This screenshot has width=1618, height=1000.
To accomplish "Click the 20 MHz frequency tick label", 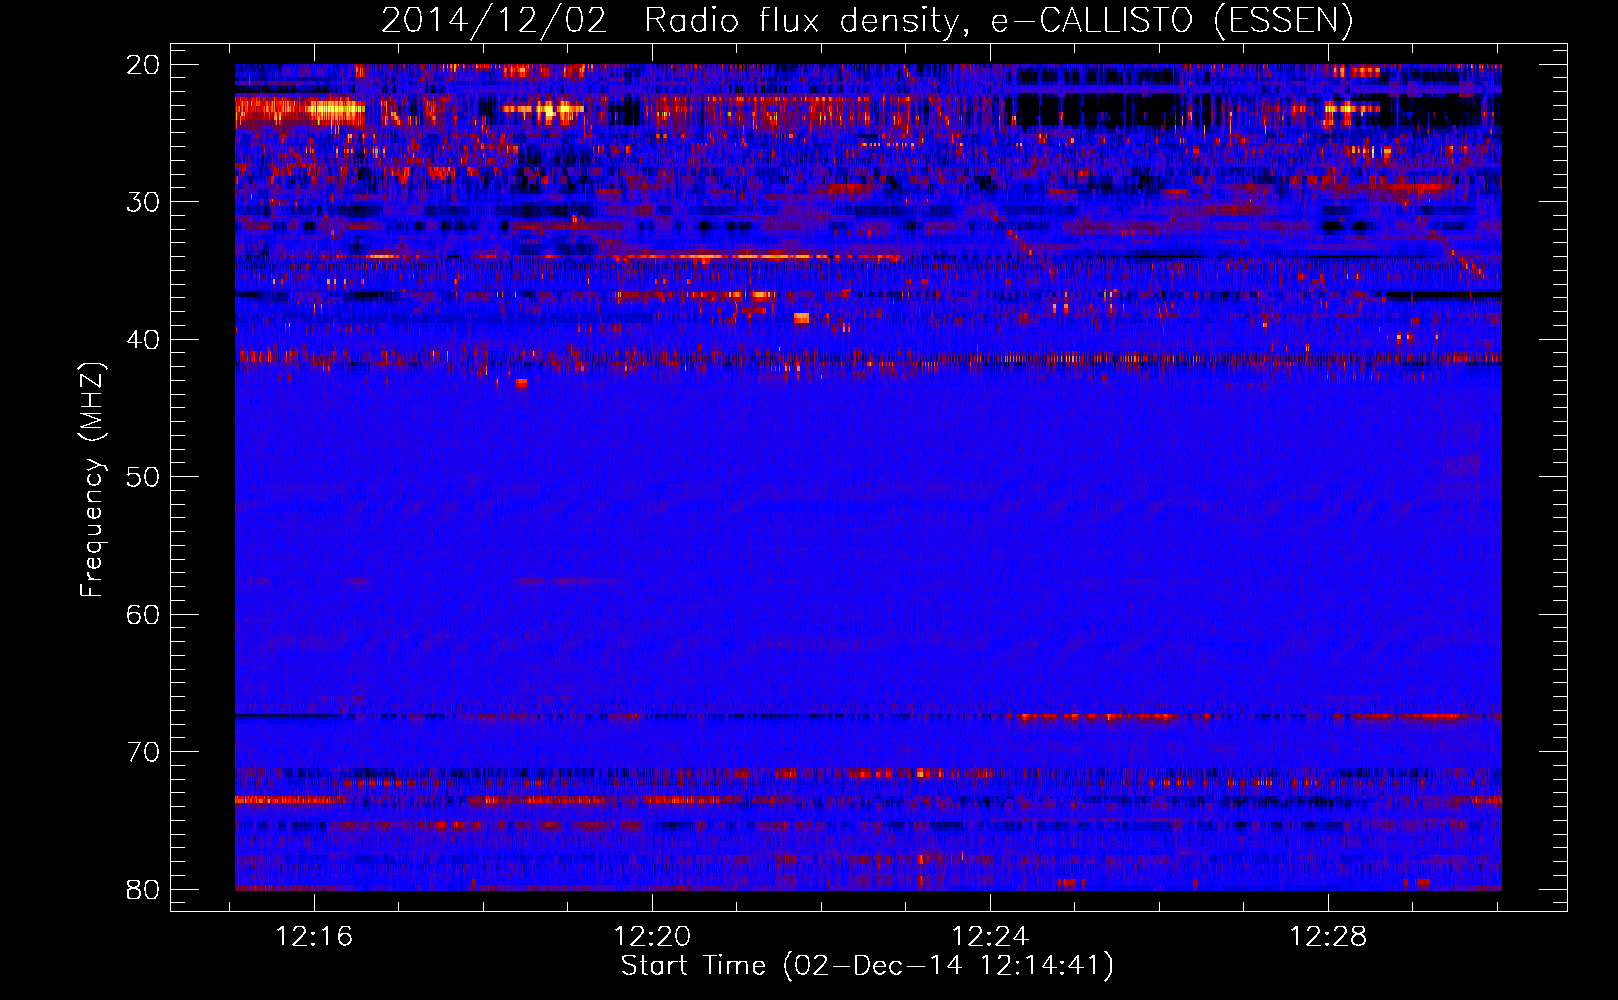I will point(143,65).
